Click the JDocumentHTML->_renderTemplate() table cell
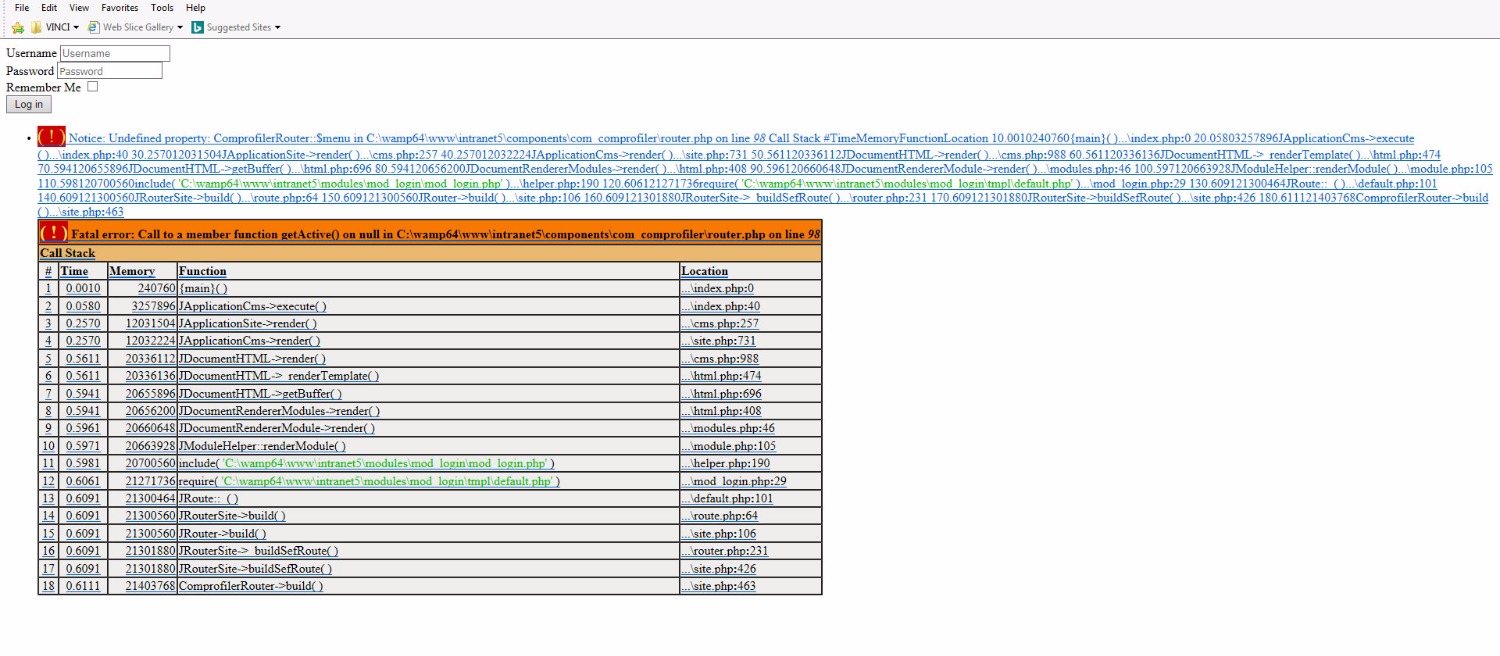The image size is (1500, 656). [428, 376]
